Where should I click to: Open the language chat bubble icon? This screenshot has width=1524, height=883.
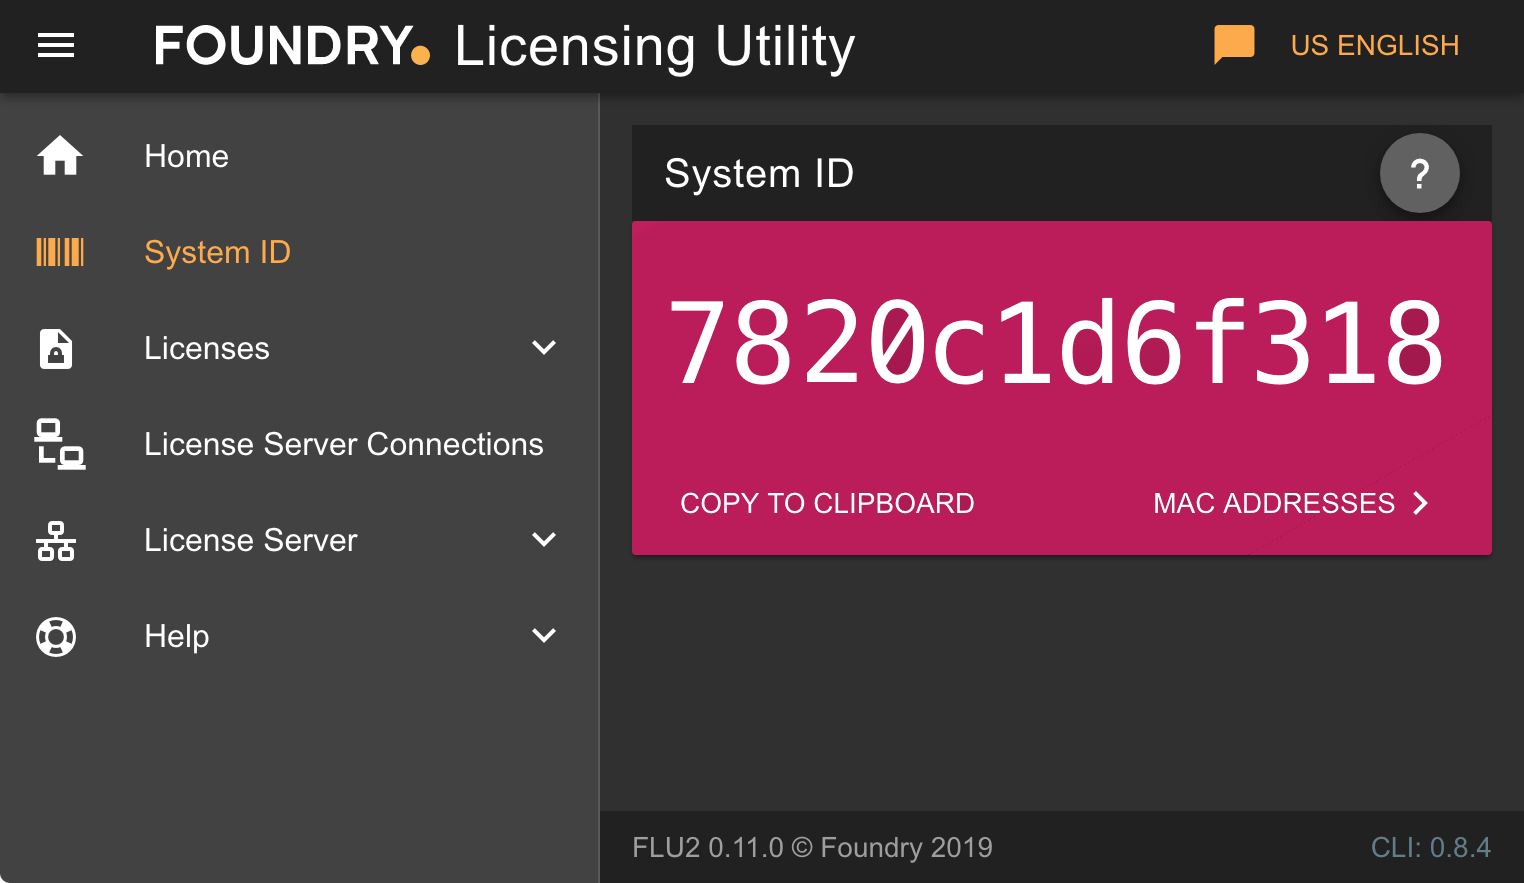[x=1234, y=44]
